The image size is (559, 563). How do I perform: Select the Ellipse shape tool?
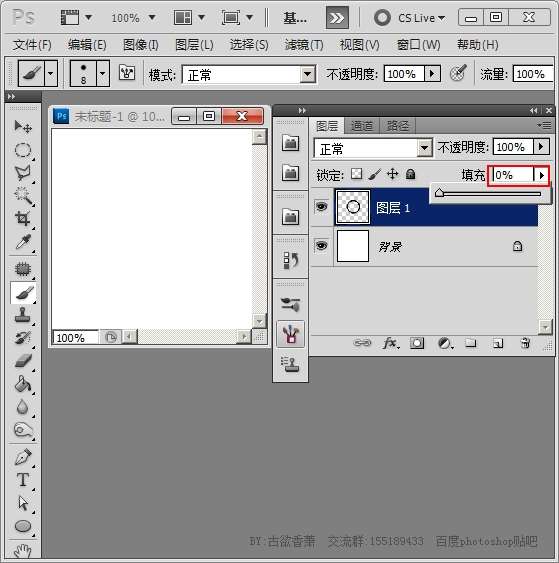click(x=23, y=526)
